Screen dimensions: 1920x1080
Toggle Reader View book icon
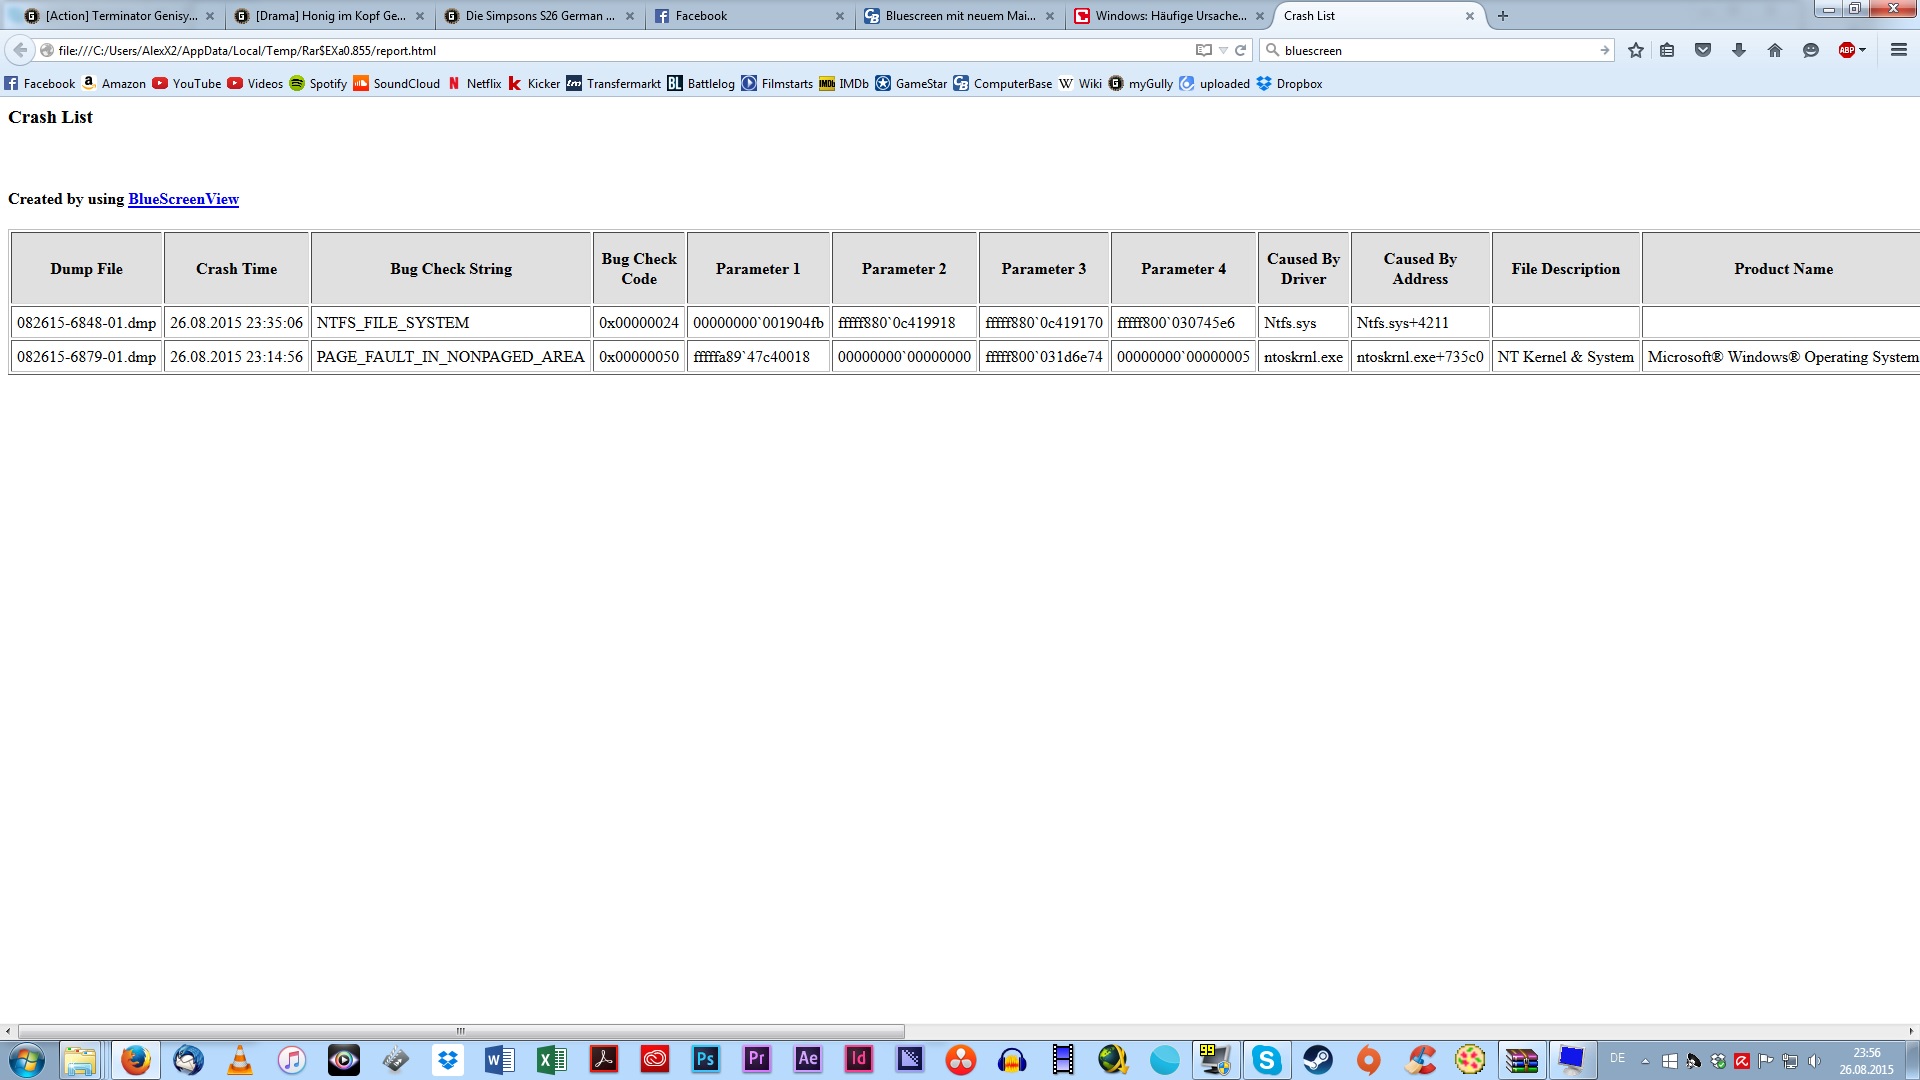[x=1204, y=50]
